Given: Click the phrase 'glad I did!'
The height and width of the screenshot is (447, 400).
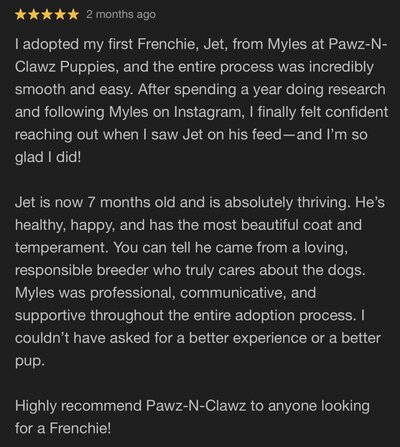Looking at the screenshot, I should 48,157.
